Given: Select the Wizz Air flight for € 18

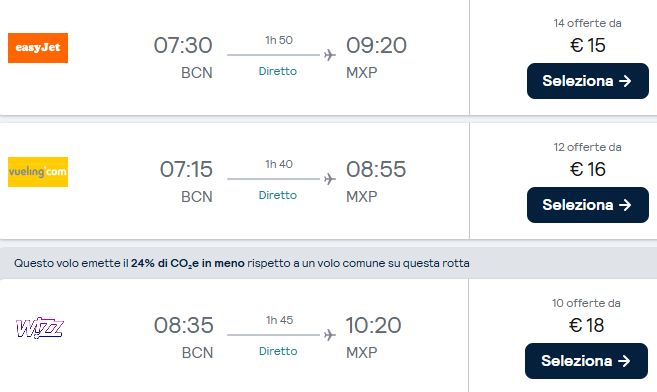Looking at the screenshot, I should (x=586, y=361).
